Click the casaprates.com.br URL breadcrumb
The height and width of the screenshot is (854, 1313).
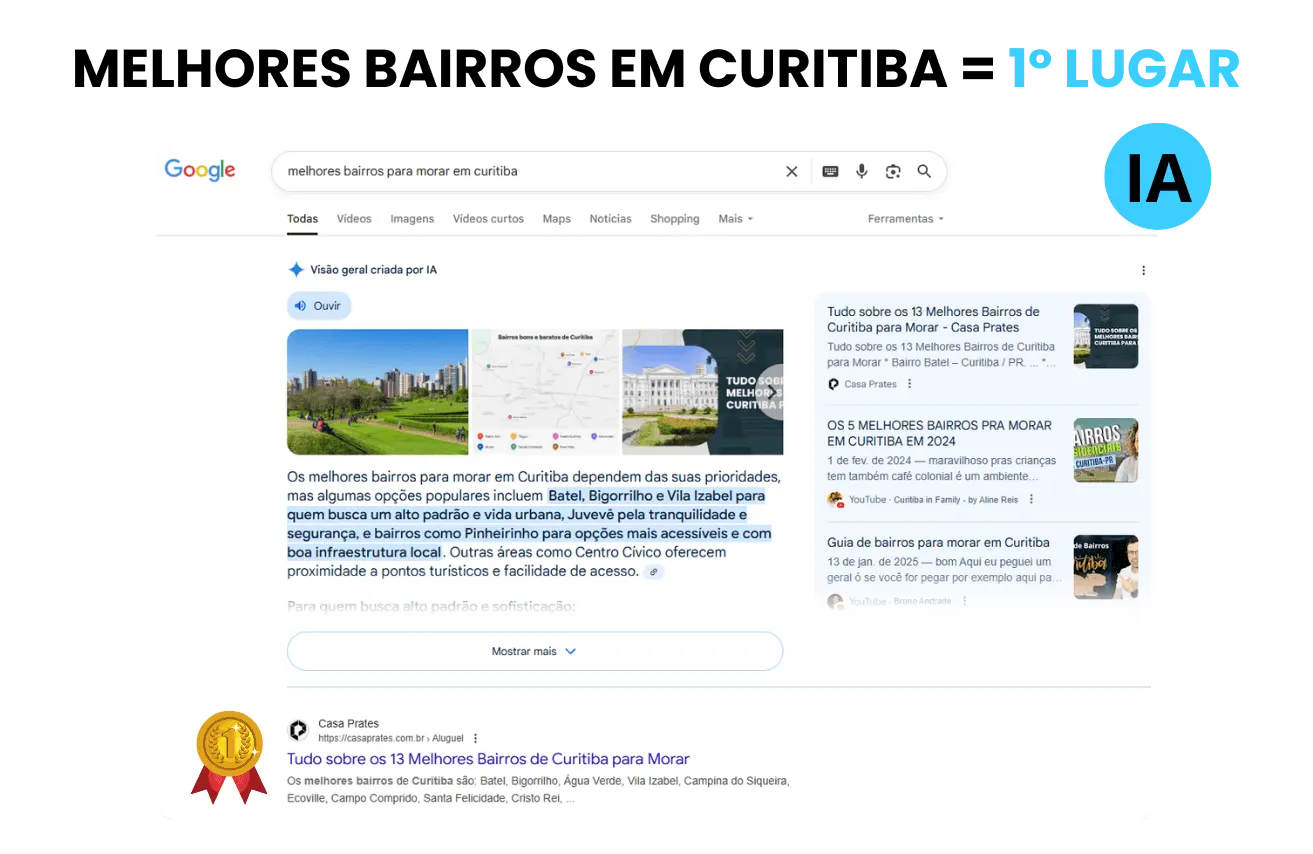pos(391,738)
